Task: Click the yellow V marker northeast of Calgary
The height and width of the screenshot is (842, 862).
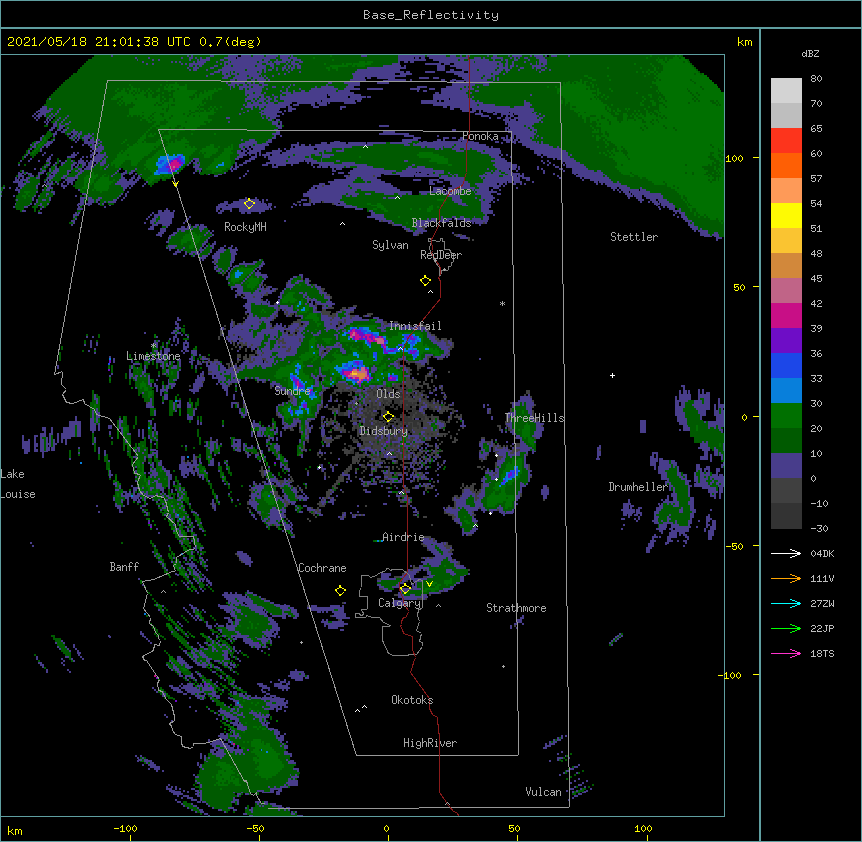Action: coord(429,584)
